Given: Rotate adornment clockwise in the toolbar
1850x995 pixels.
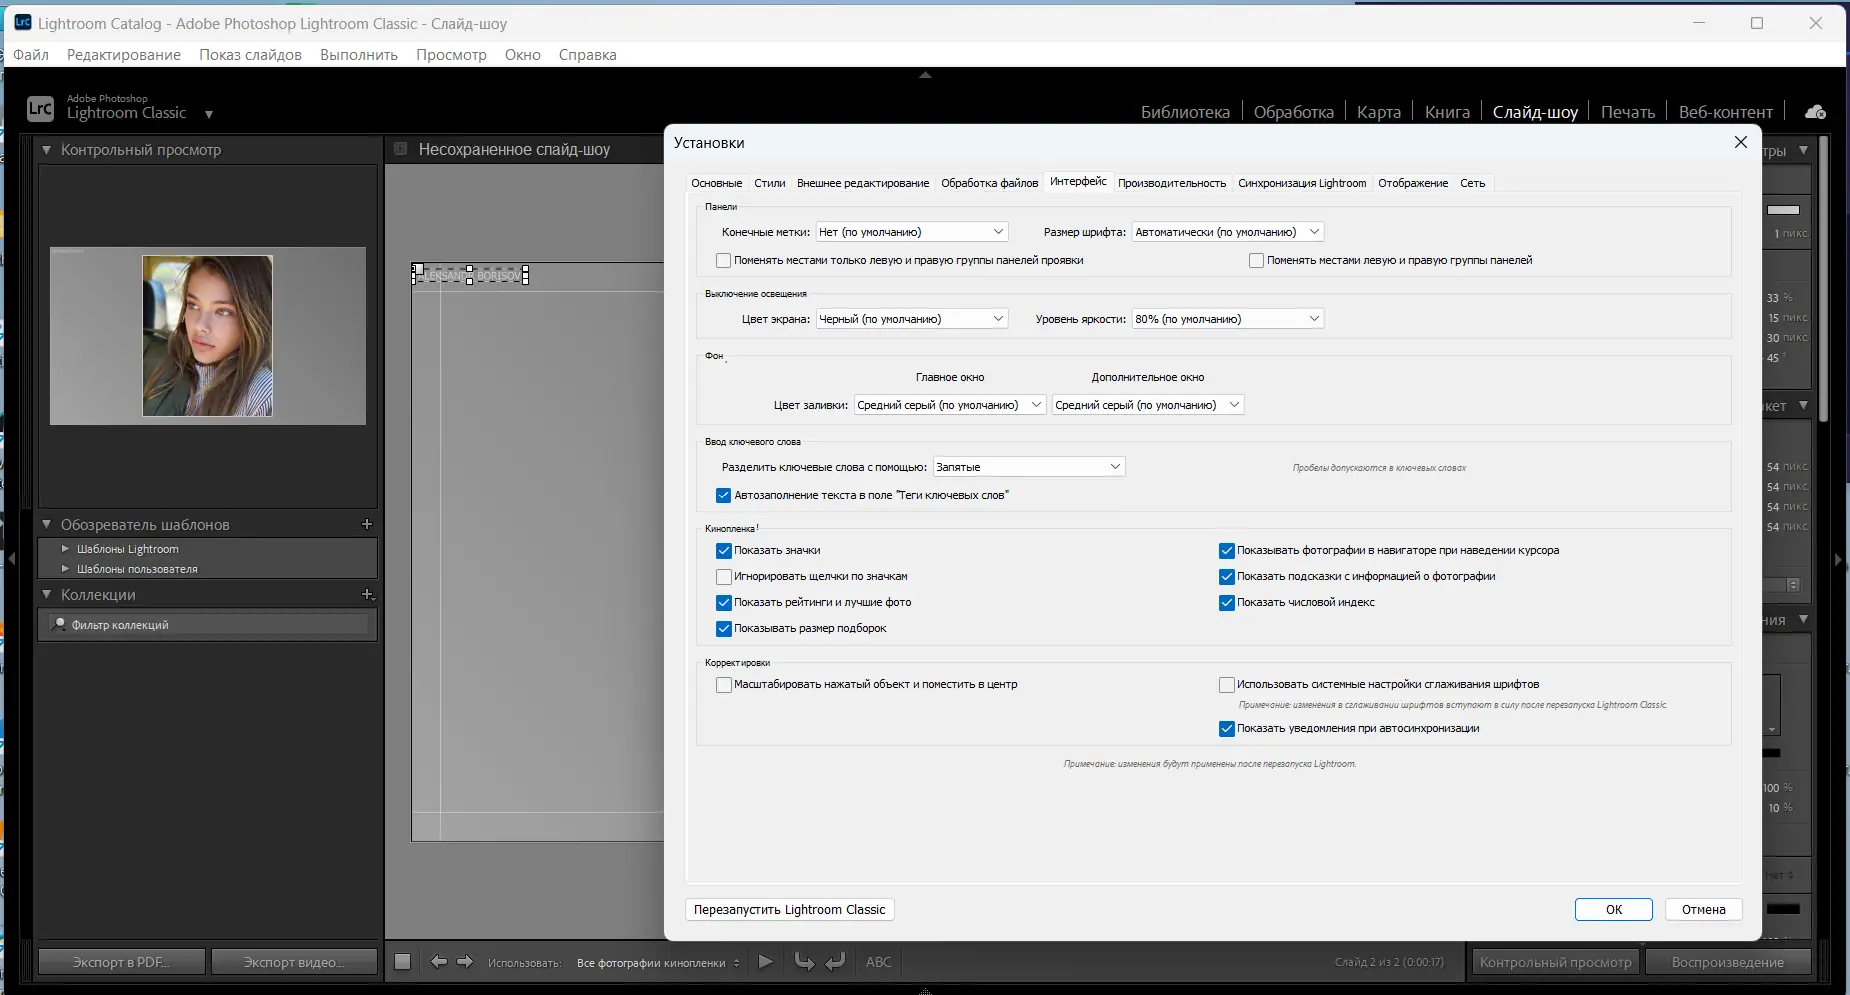Looking at the screenshot, I should (x=836, y=962).
